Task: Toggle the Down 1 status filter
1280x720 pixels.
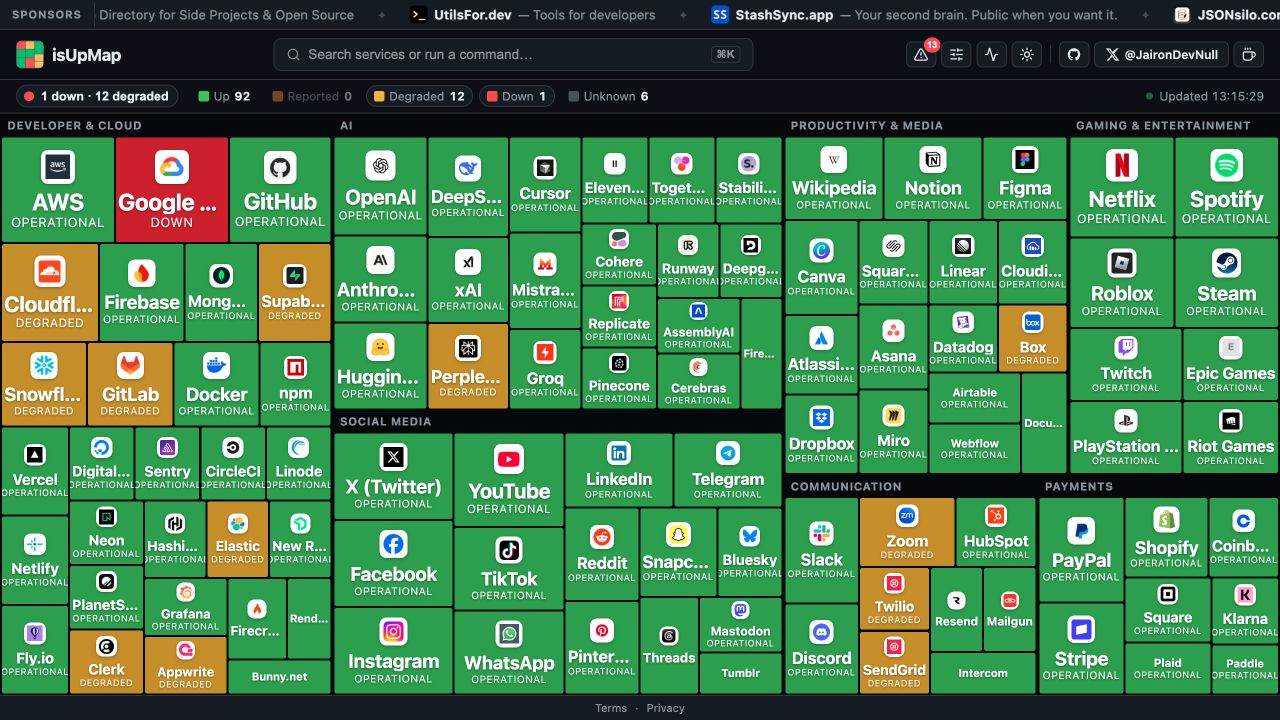Action: [517, 96]
